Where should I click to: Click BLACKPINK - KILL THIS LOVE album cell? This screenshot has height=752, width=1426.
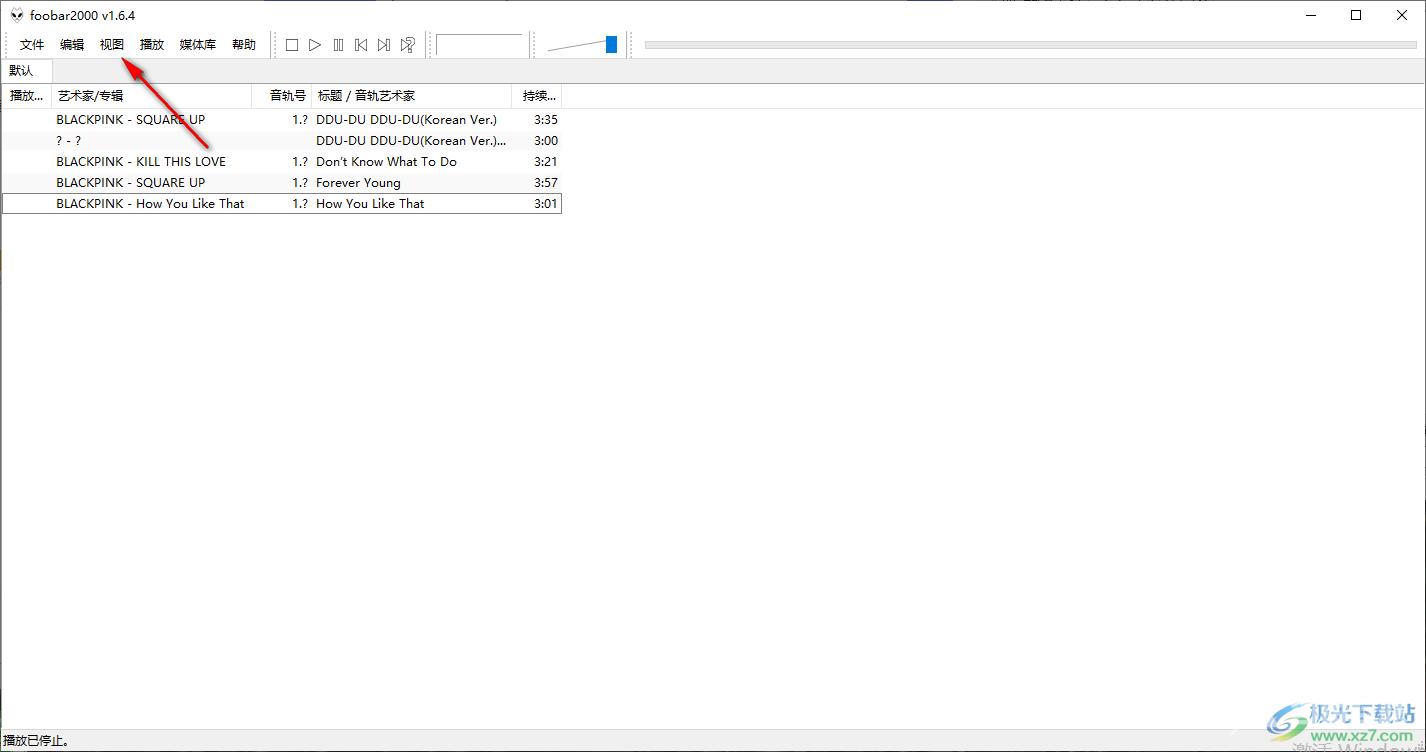141,162
